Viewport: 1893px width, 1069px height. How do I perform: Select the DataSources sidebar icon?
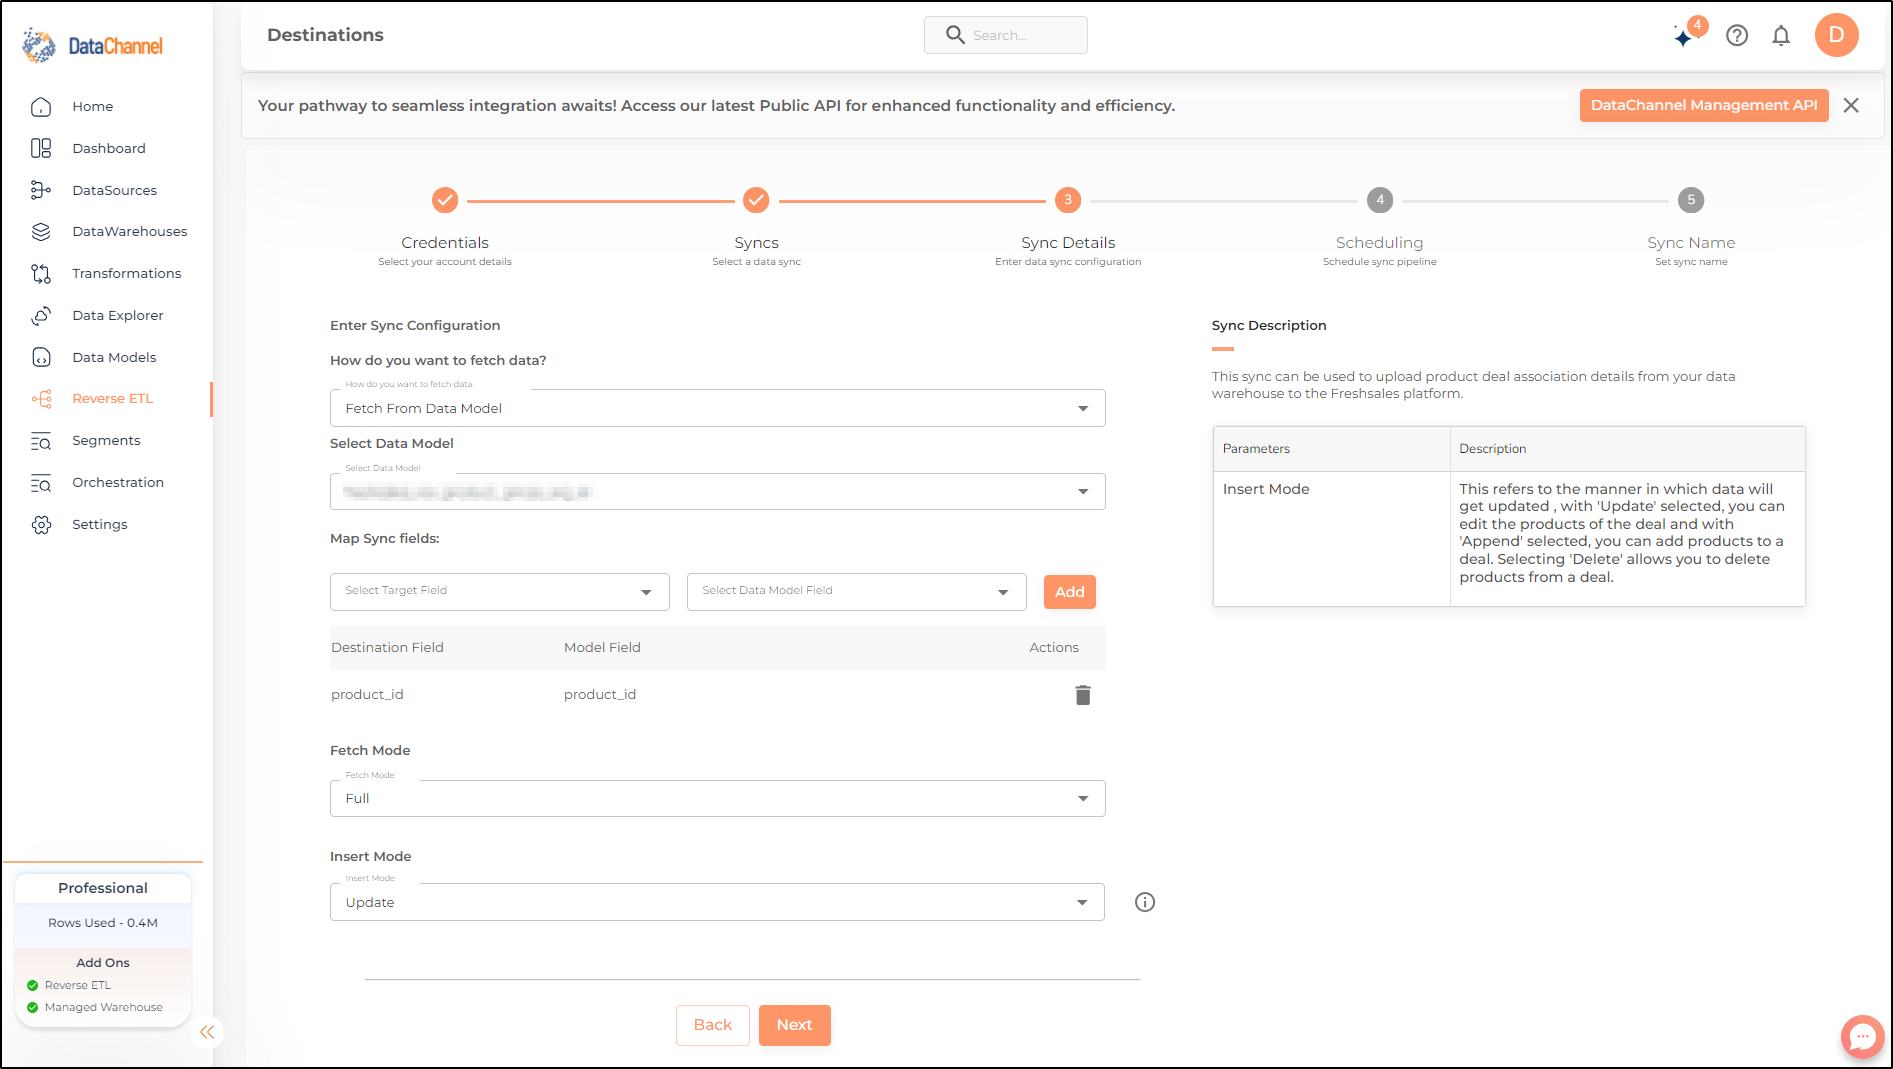[x=41, y=190]
